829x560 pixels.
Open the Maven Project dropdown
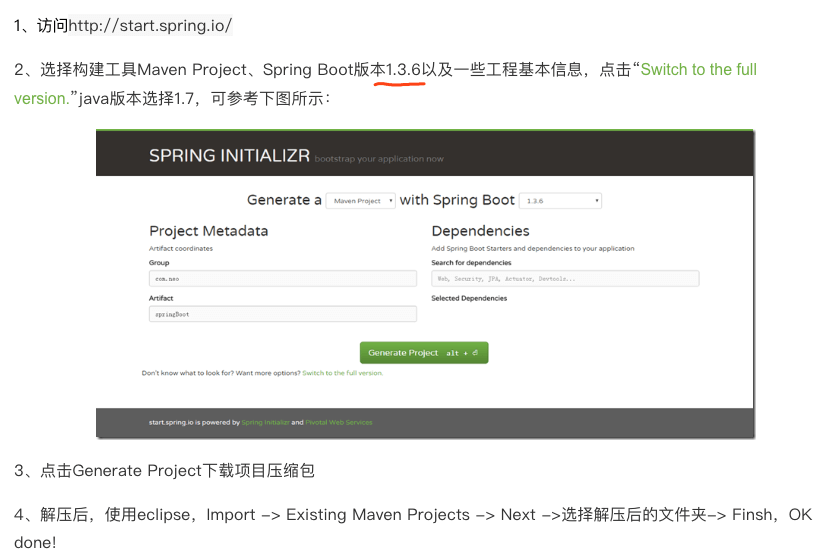361,201
